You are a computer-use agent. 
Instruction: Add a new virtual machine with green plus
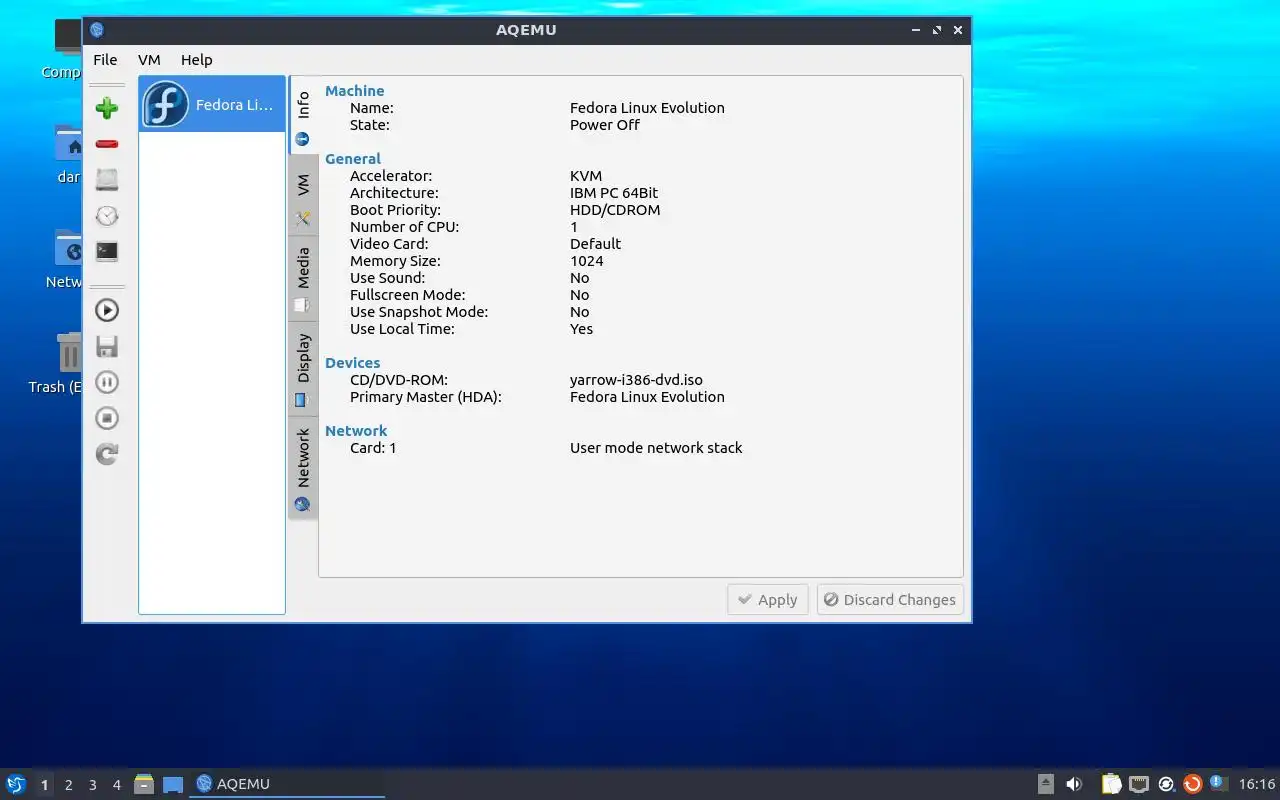(x=107, y=108)
